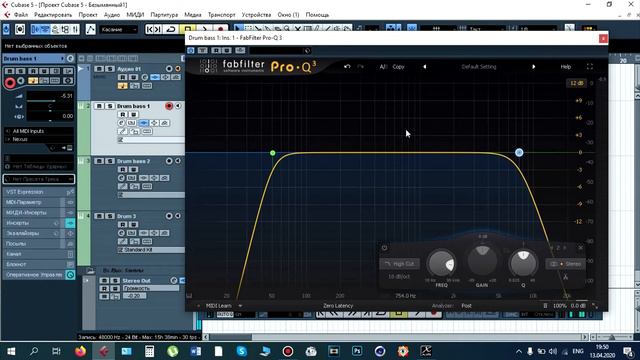
Task: Click the FREQ knob in the band panel
Action: click(441, 263)
